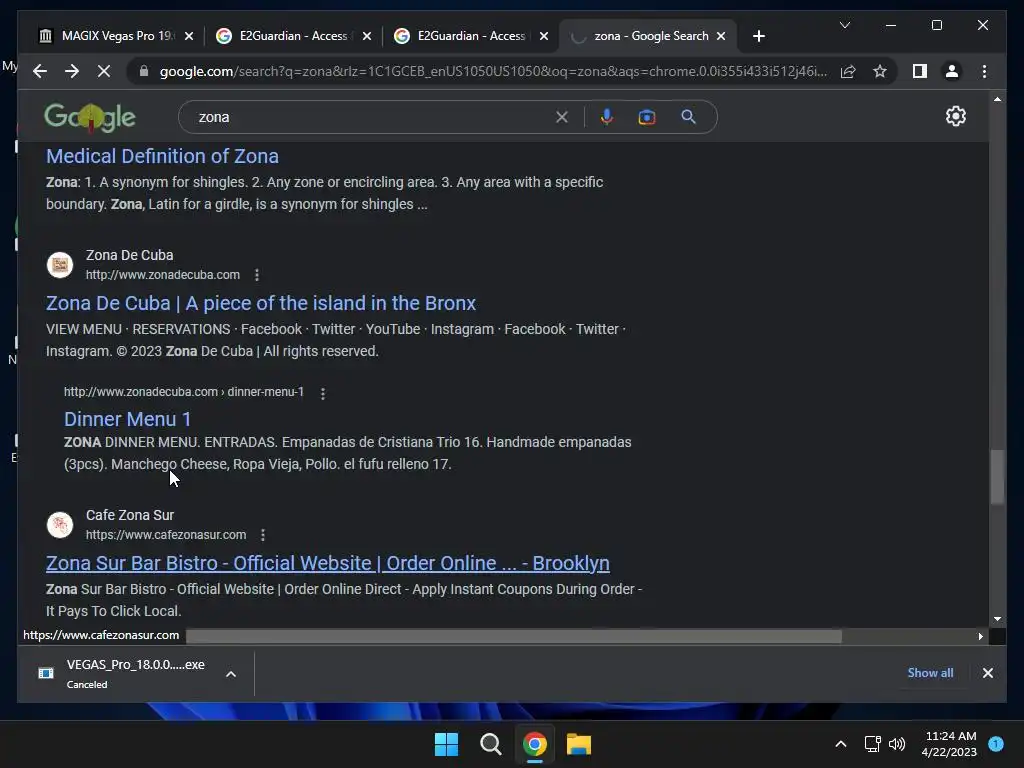This screenshot has height=768, width=1024.
Task: Open the volume control in tray
Action: 897,744
